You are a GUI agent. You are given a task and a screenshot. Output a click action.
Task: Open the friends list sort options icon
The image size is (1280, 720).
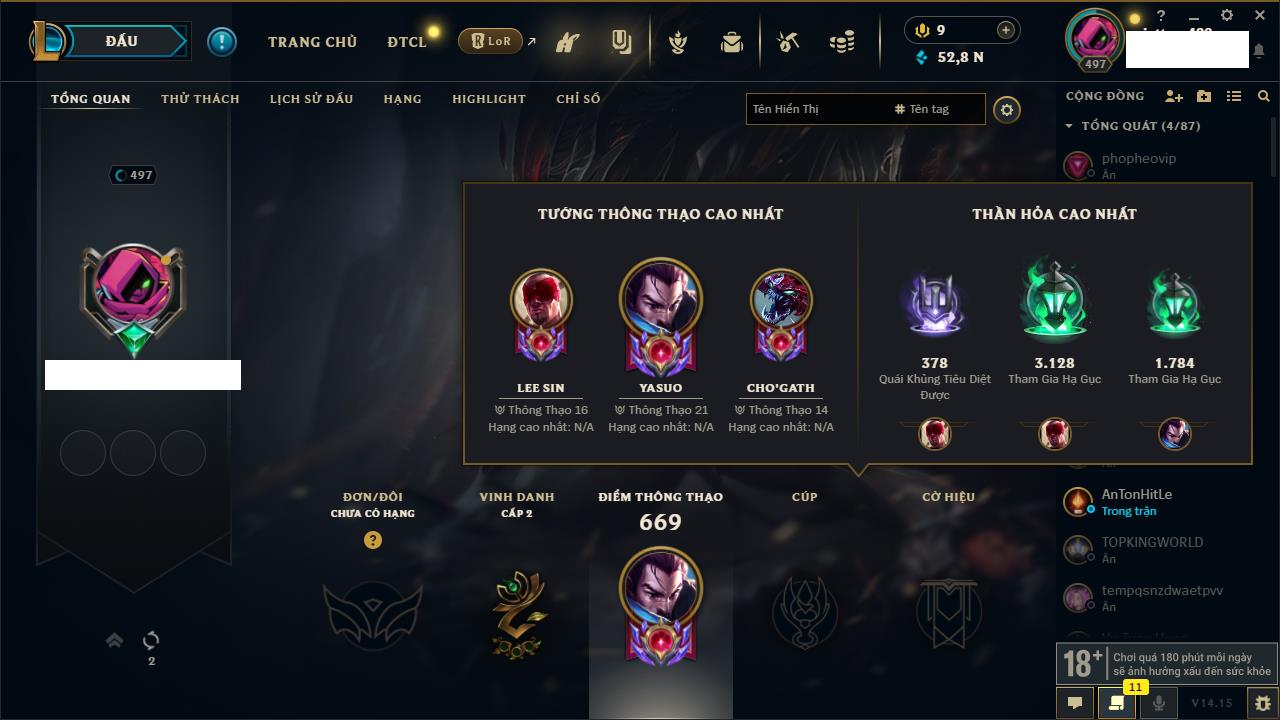point(1234,96)
